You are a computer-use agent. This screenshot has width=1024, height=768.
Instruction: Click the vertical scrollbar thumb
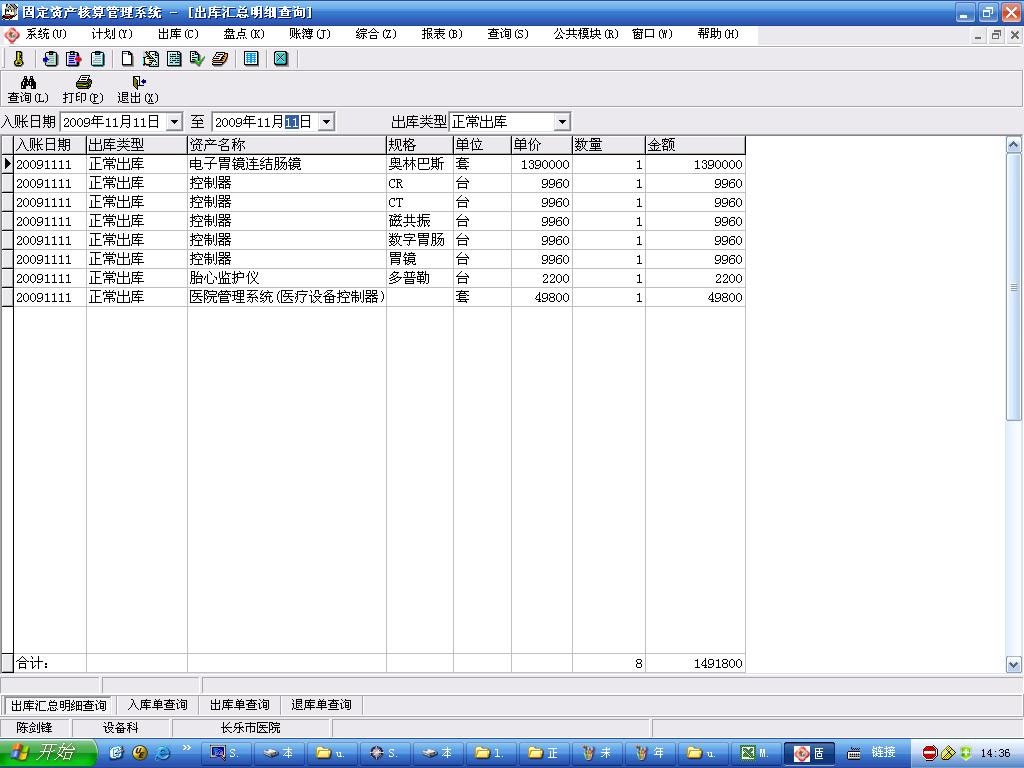pyautogui.click(x=1014, y=287)
